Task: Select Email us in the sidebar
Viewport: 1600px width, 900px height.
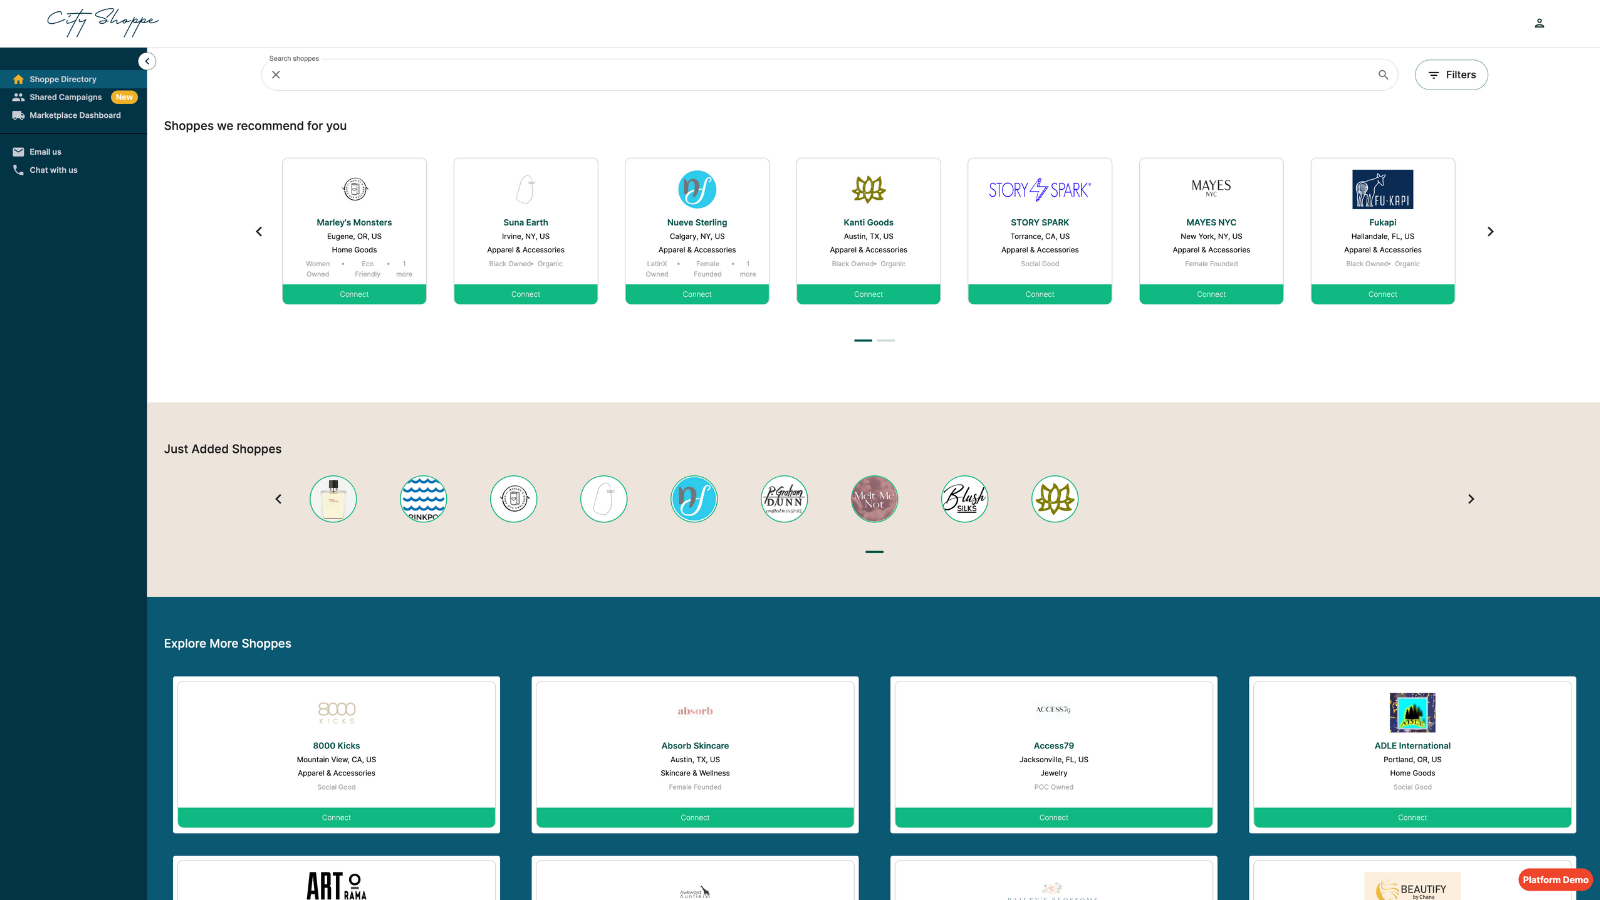Action: click(45, 152)
